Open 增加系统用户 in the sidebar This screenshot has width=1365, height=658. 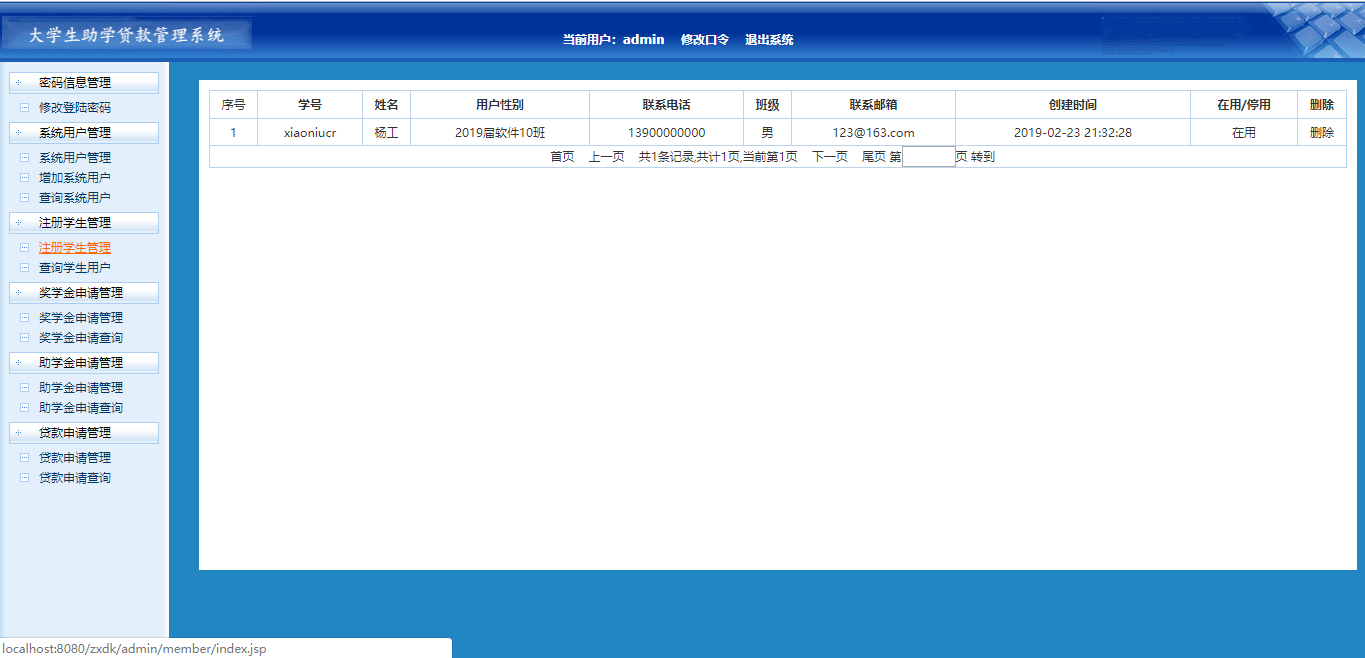(75, 178)
